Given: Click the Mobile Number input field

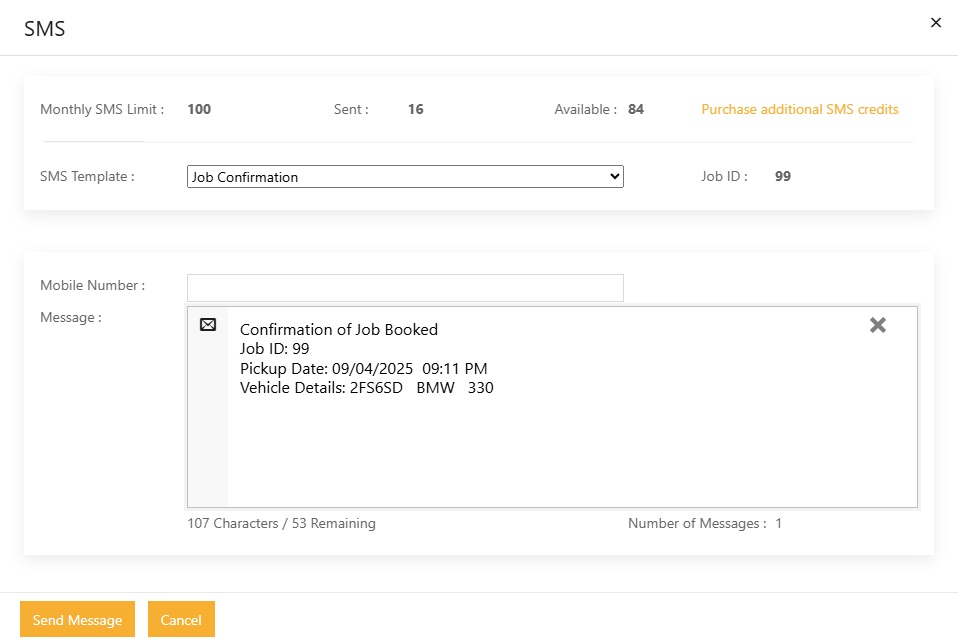Looking at the screenshot, I should [x=405, y=288].
